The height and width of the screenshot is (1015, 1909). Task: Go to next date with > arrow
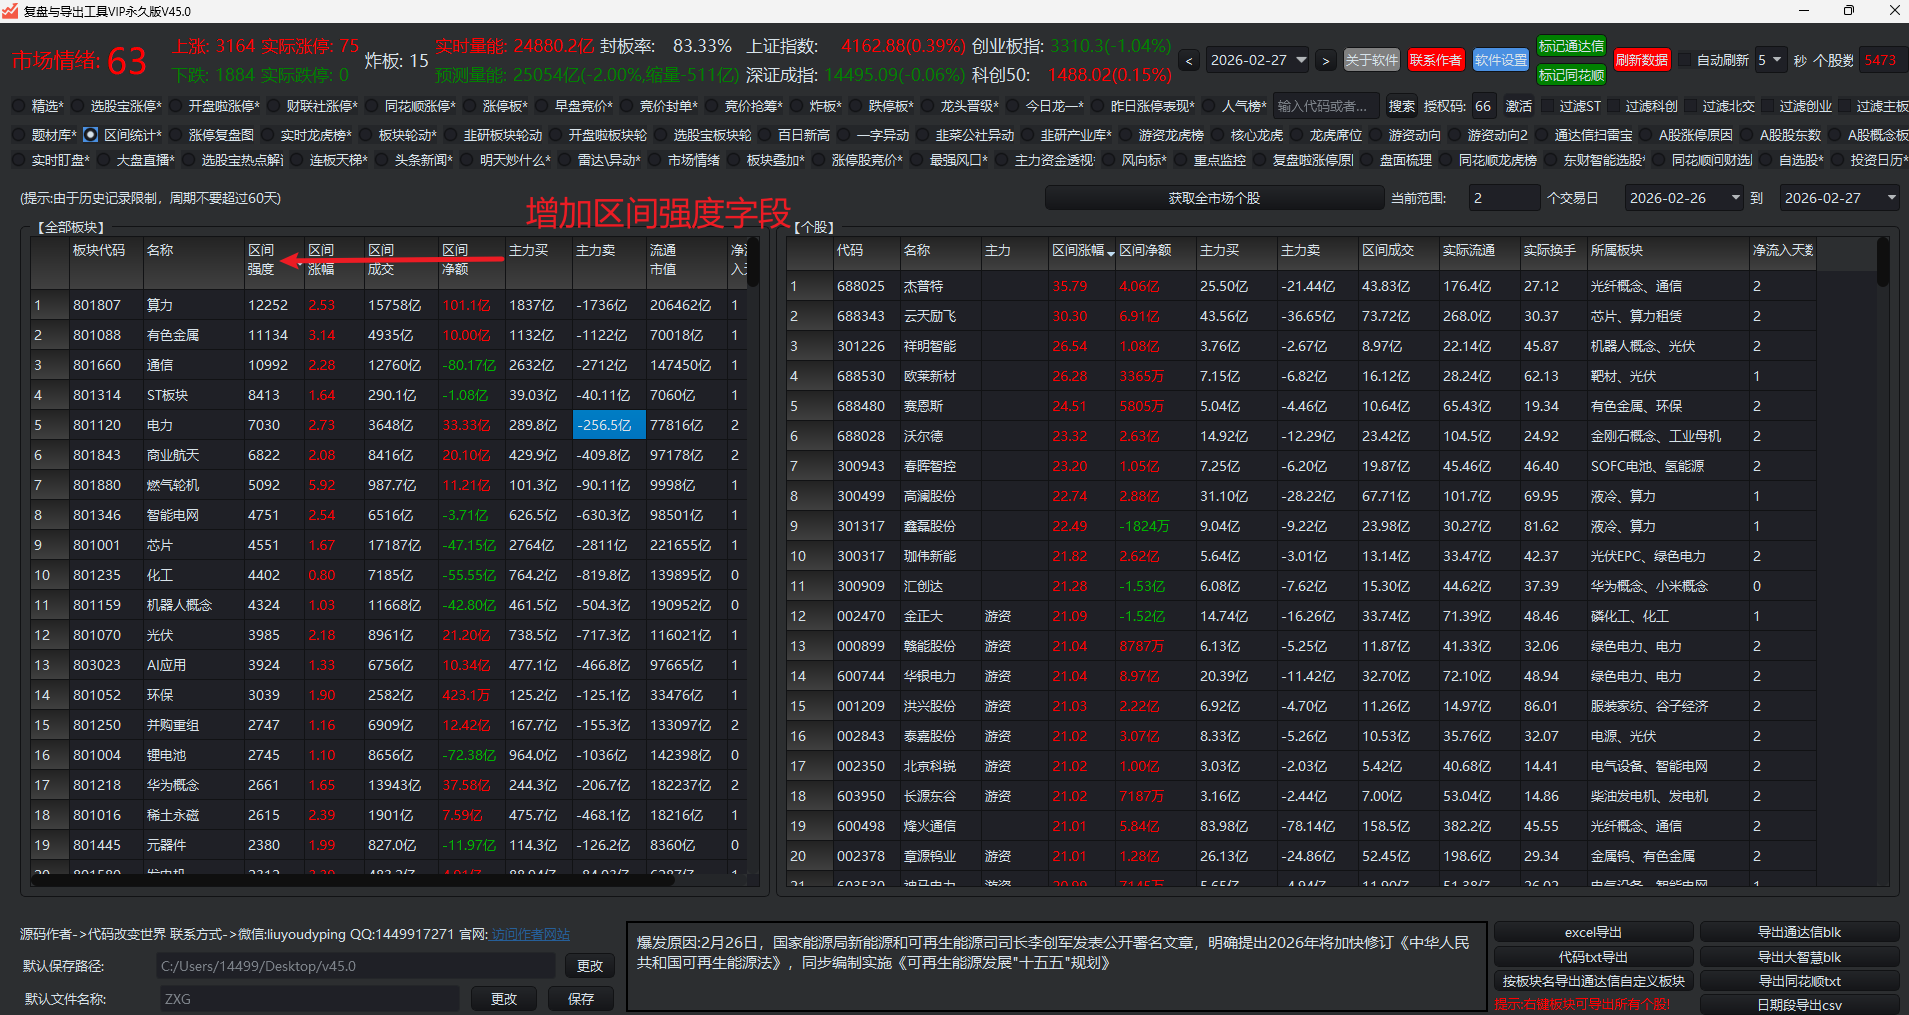pyautogui.click(x=1325, y=61)
